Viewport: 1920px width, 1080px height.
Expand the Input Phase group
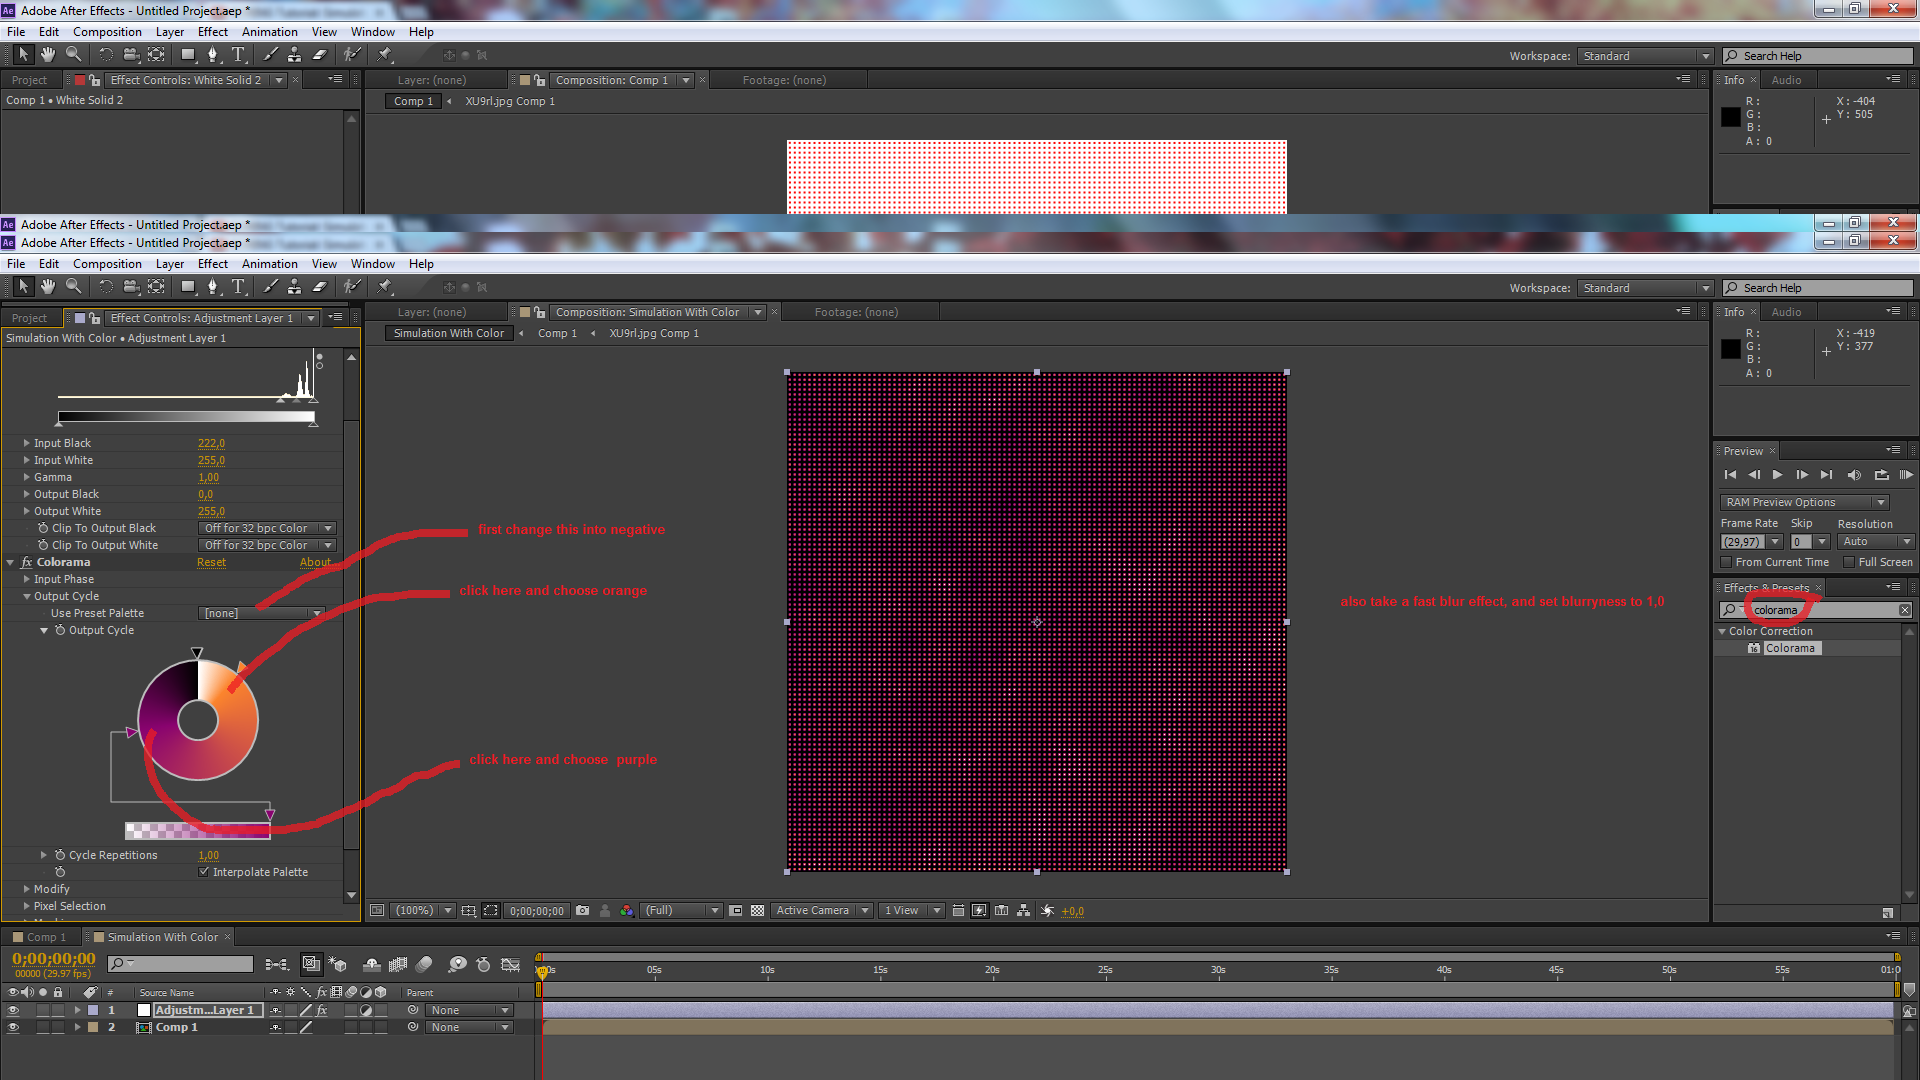tap(27, 579)
